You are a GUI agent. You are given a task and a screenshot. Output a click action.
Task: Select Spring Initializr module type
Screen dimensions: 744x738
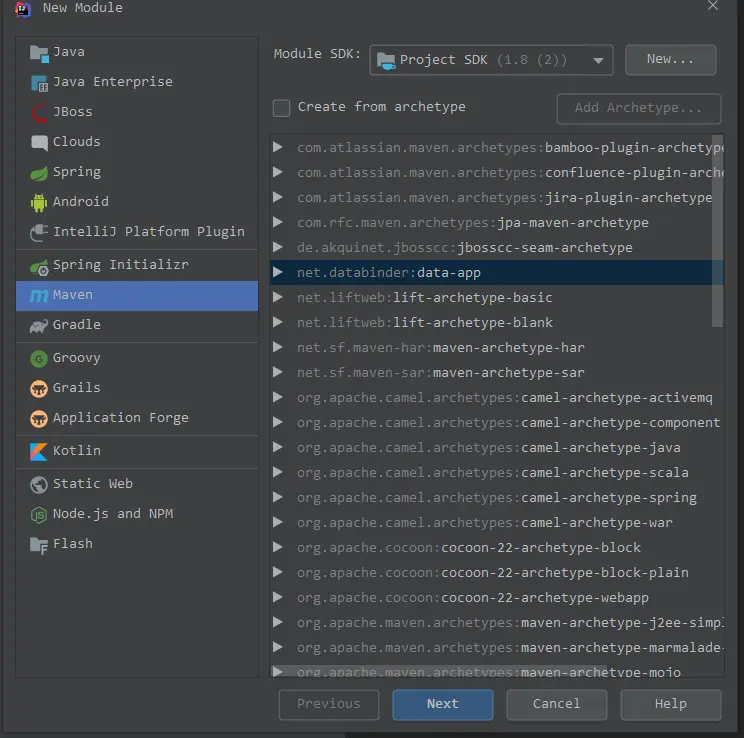pos(137,265)
